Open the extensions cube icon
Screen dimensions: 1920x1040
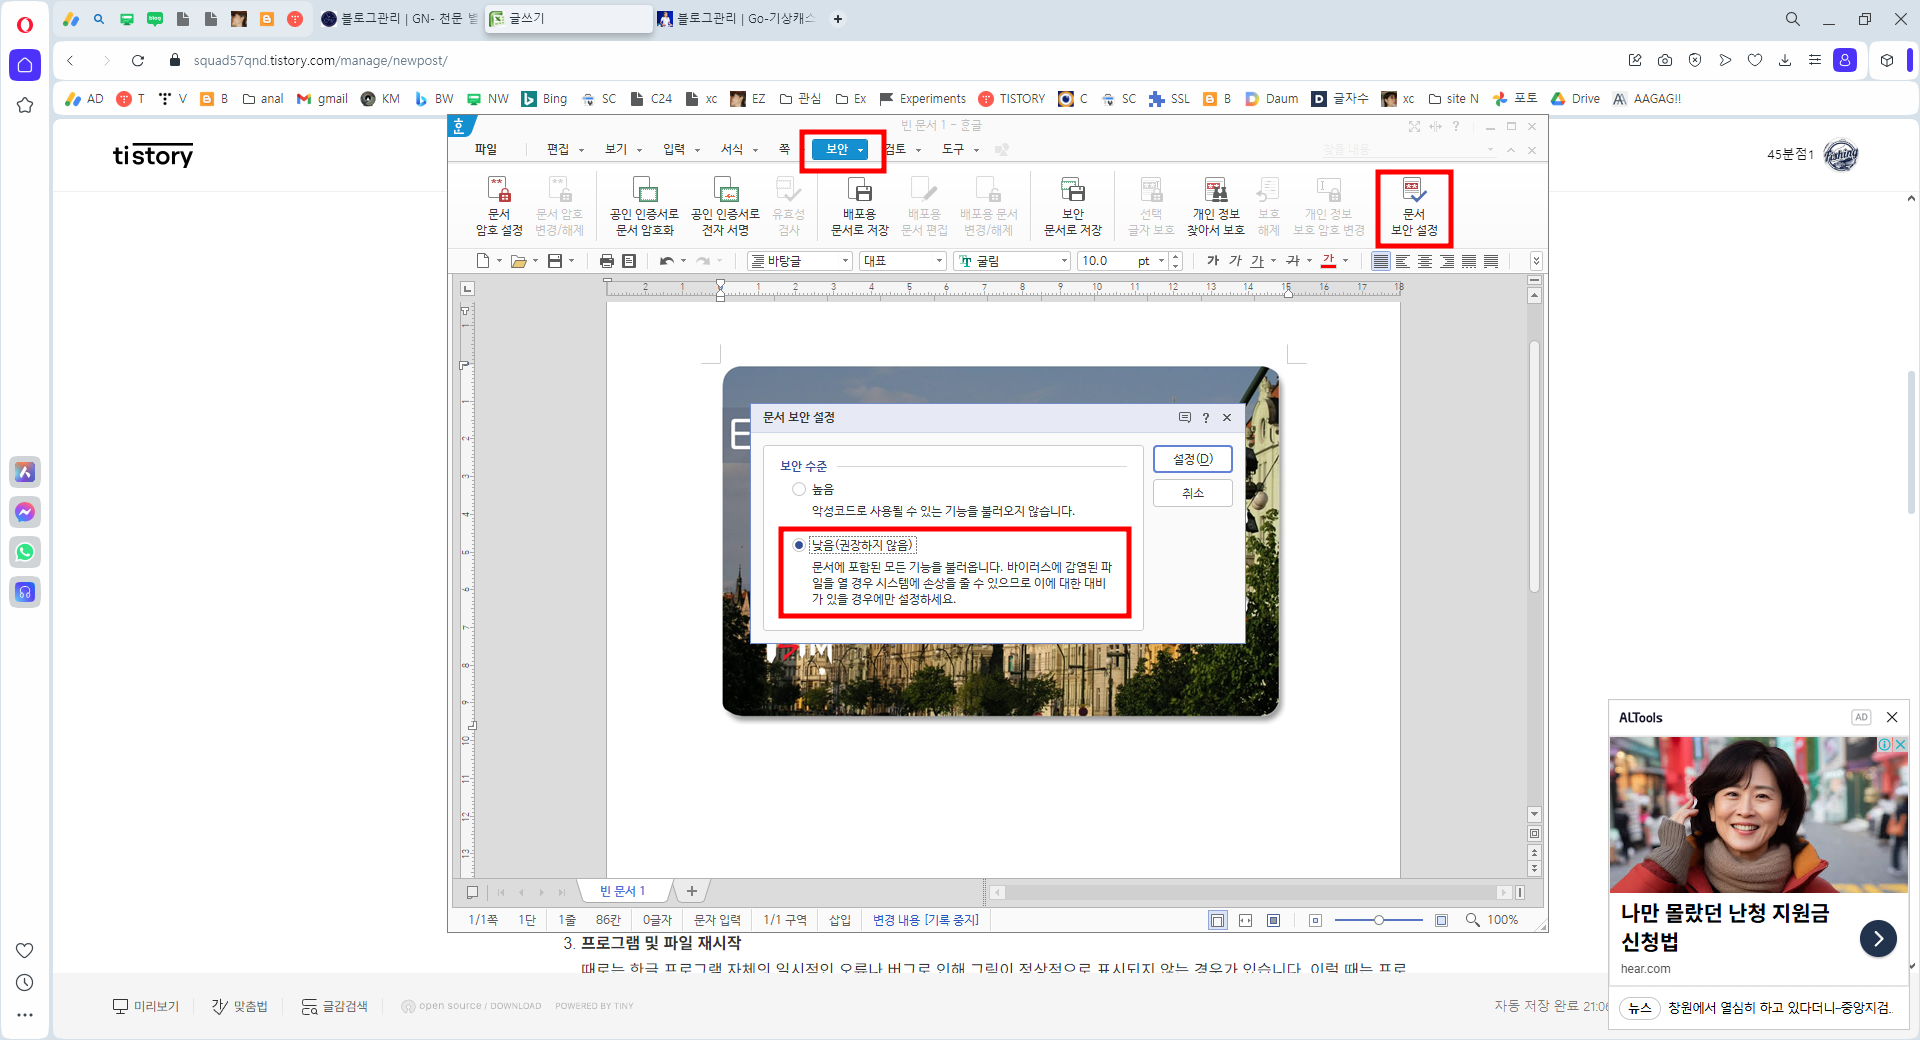click(1886, 60)
